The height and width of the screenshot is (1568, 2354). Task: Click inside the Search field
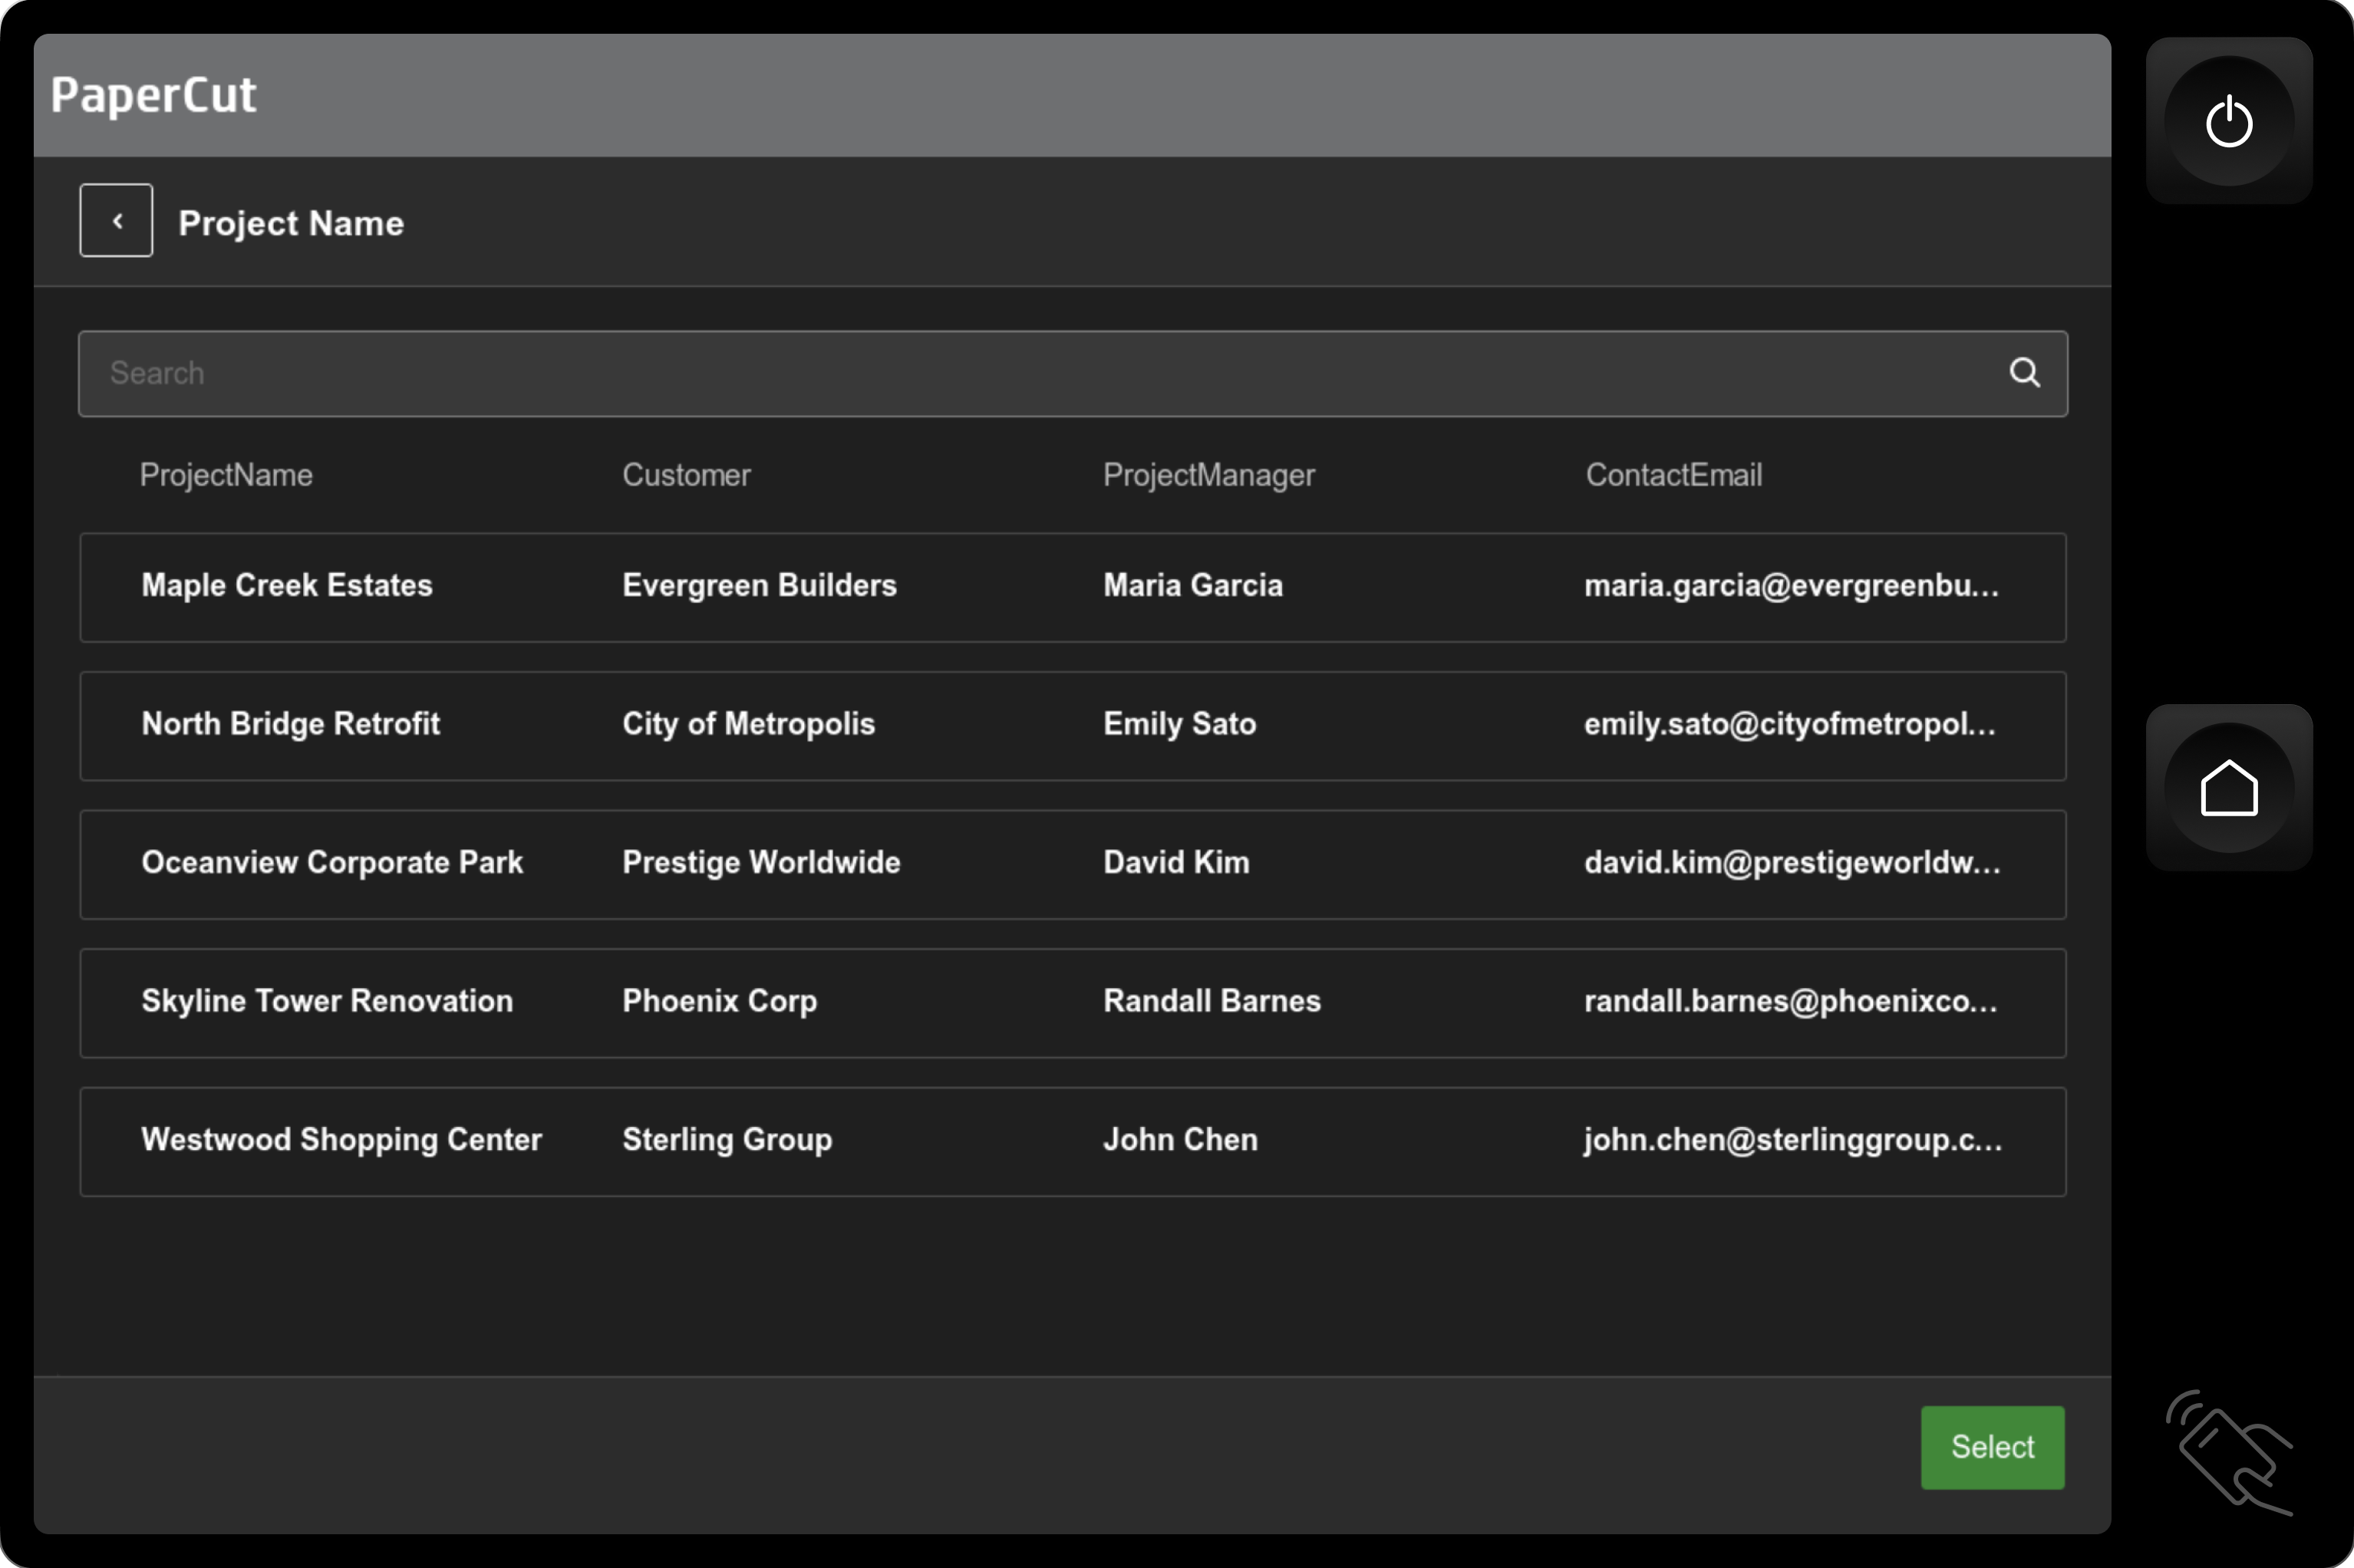[1000, 373]
